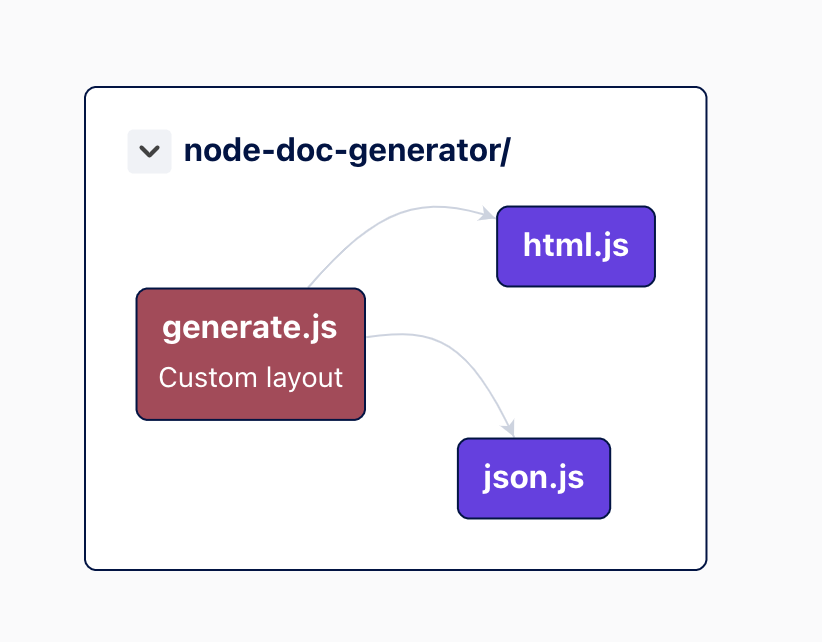The width and height of the screenshot is (822, 642).
Task: Select the Custom layout node badge
Action: 250,378
